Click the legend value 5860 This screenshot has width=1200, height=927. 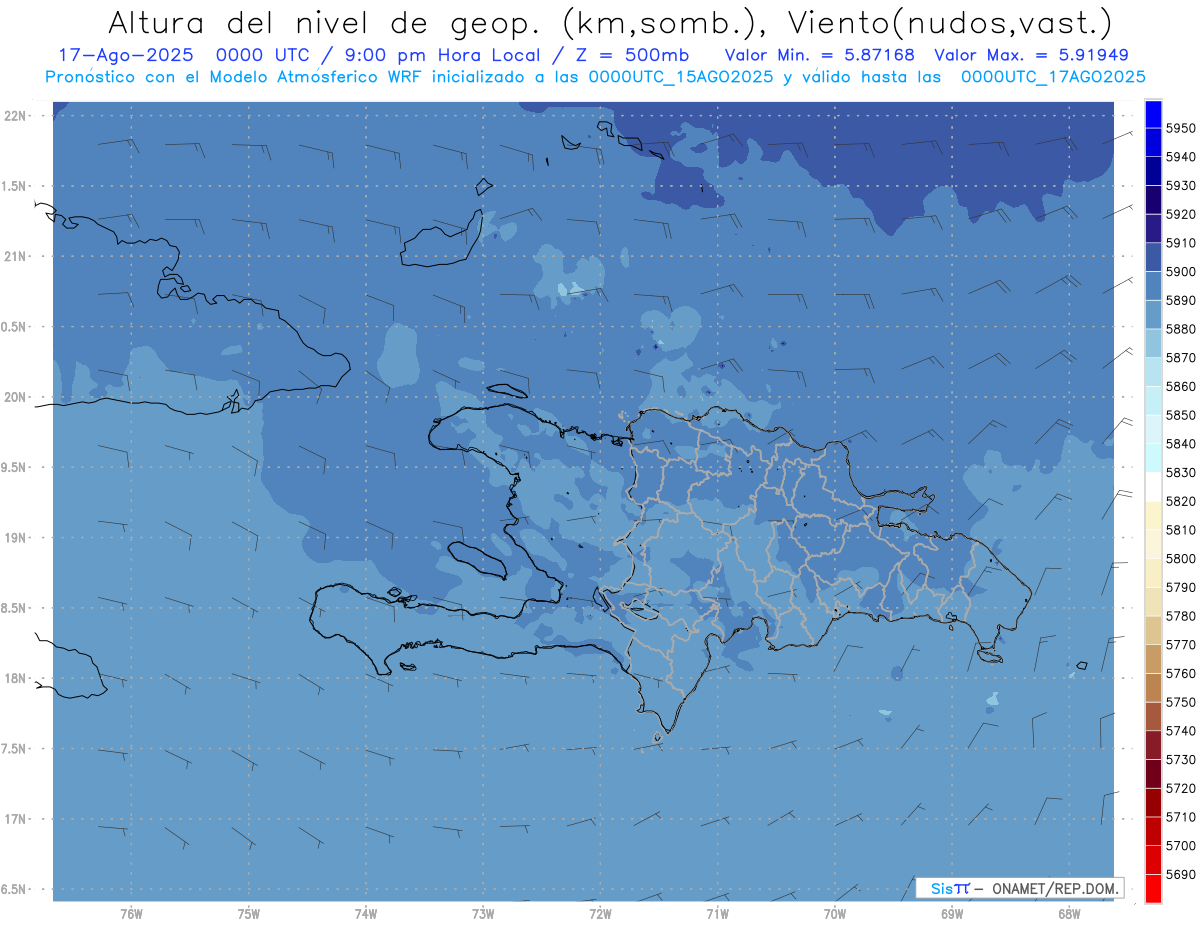1180,386
